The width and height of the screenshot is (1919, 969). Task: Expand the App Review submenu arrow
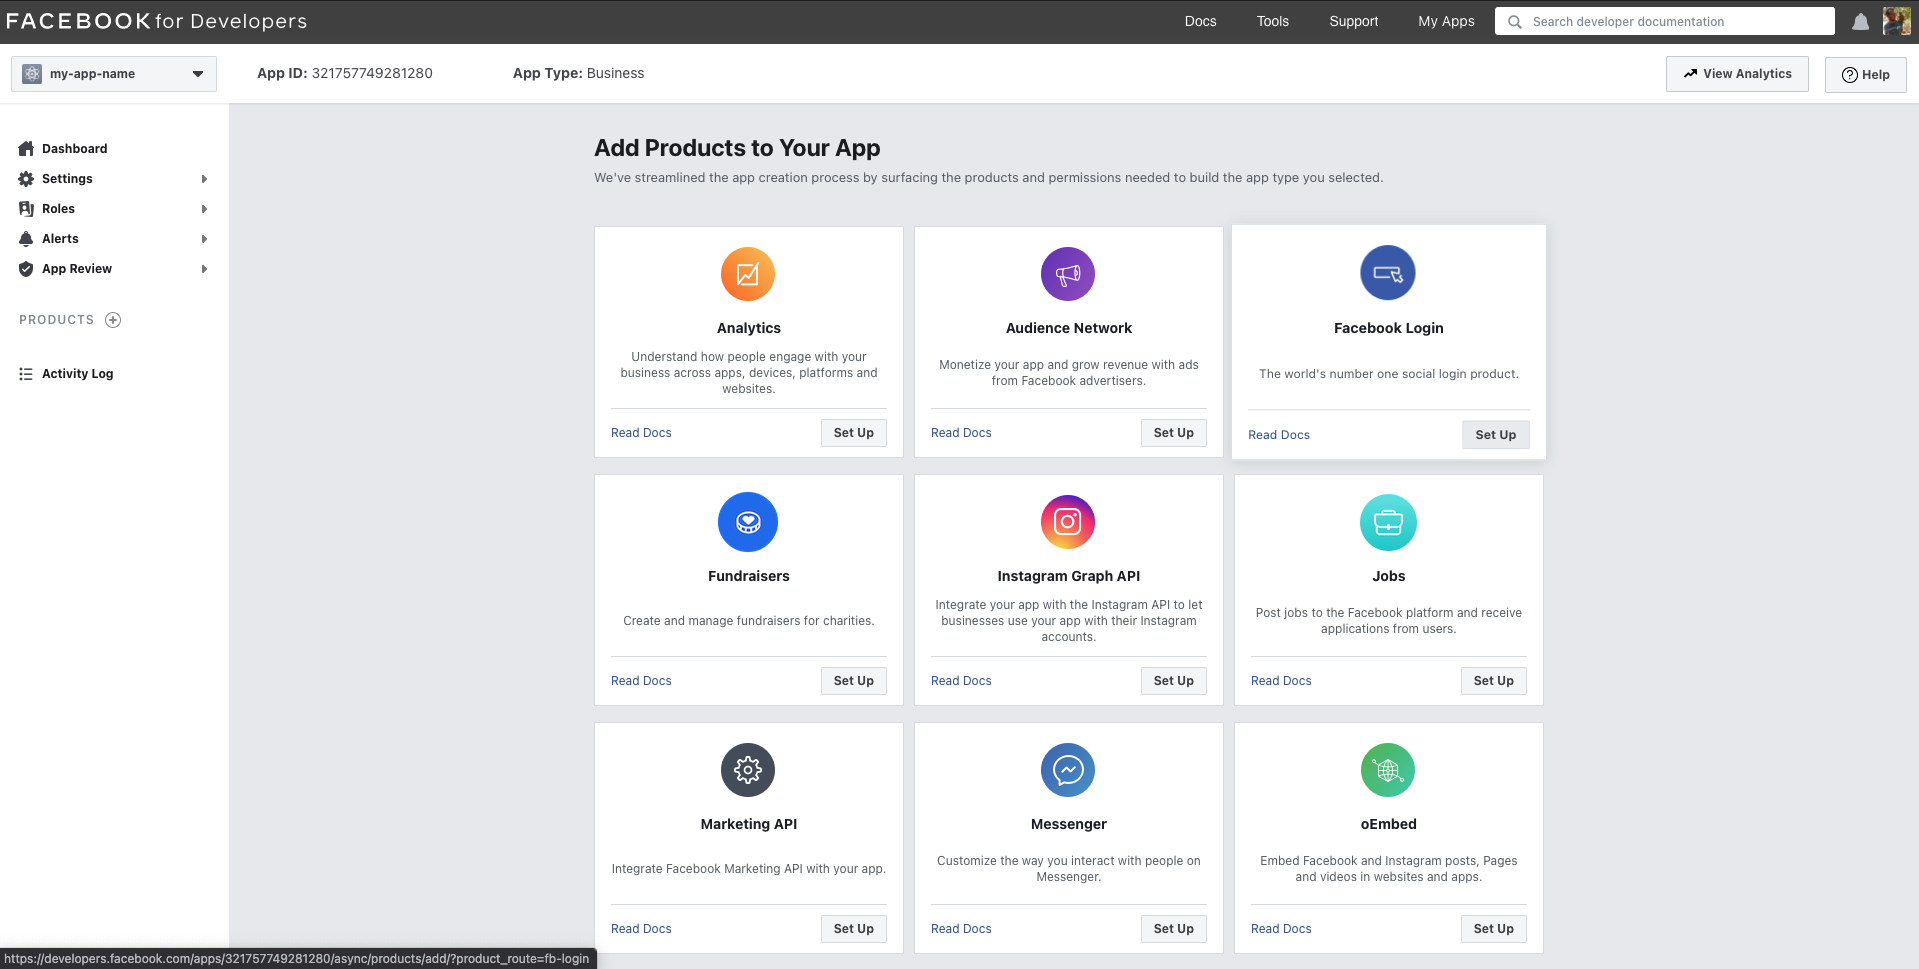point(204,269)
